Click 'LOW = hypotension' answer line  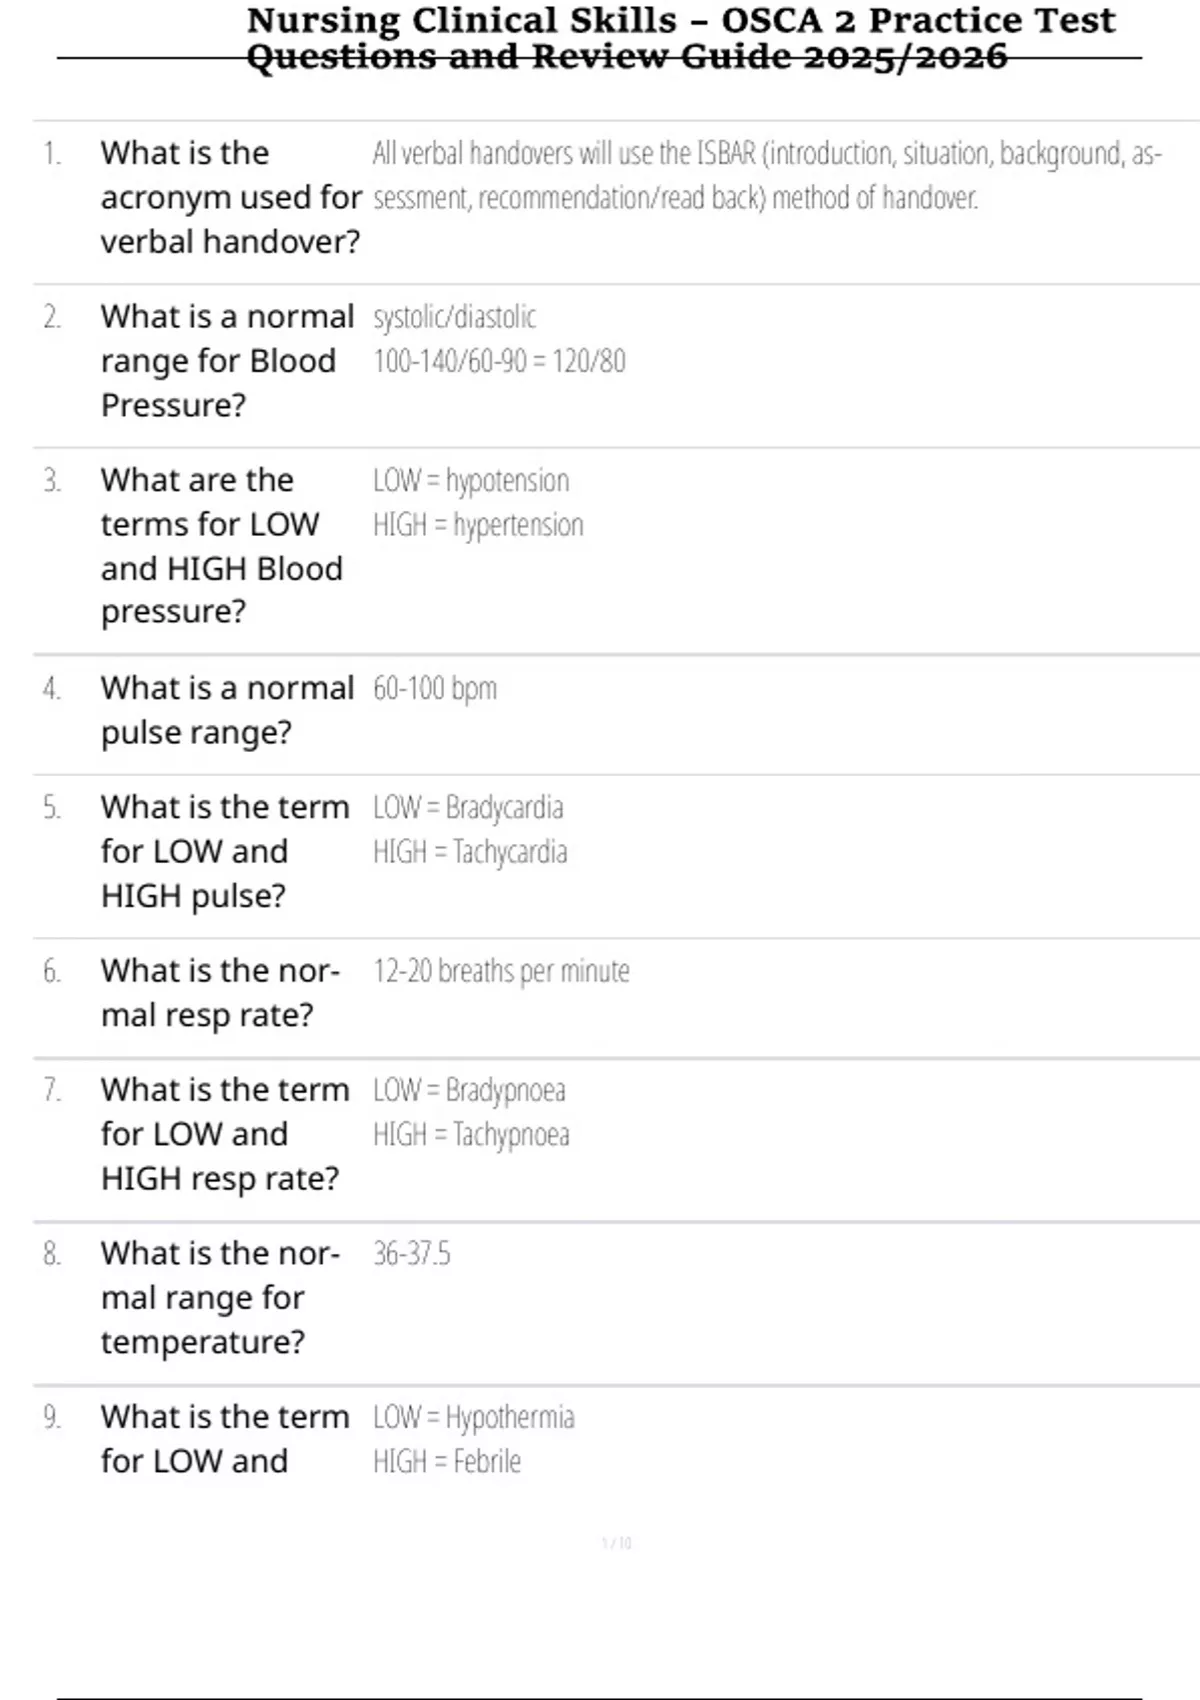(471, 481)
